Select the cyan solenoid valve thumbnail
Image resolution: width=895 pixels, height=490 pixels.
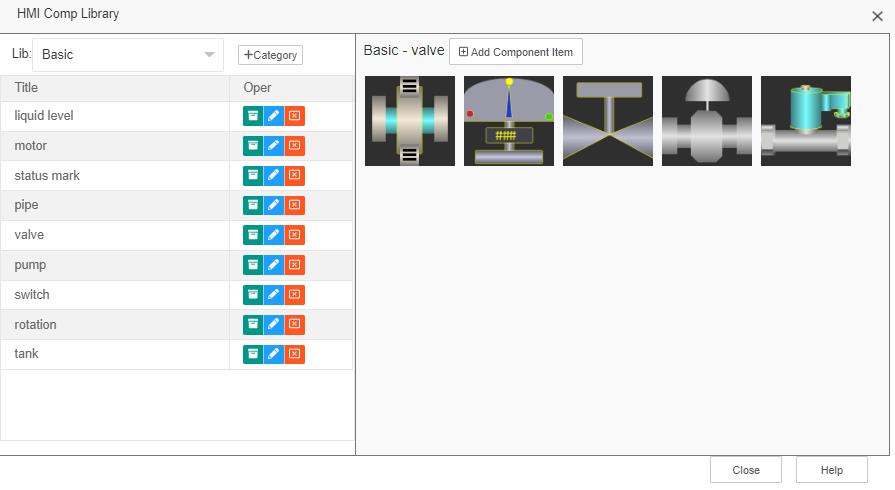[x=806, y=121]
